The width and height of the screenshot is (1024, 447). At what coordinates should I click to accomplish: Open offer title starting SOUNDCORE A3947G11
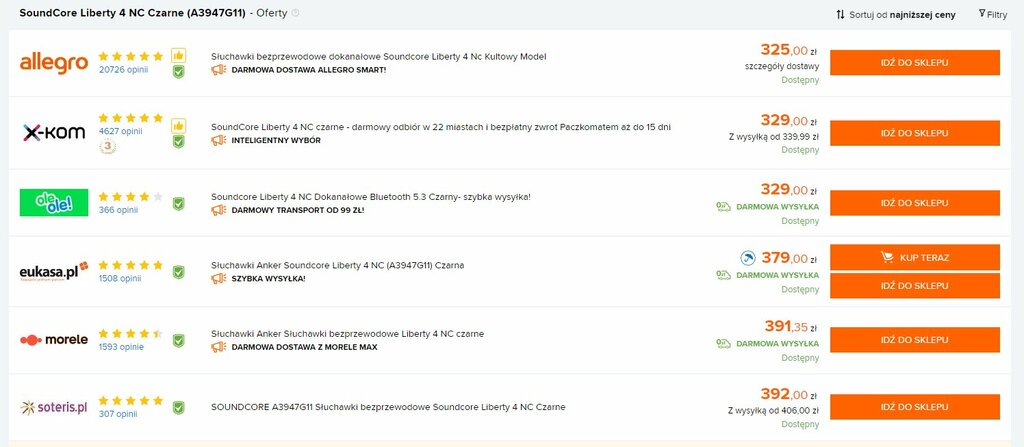388,407
